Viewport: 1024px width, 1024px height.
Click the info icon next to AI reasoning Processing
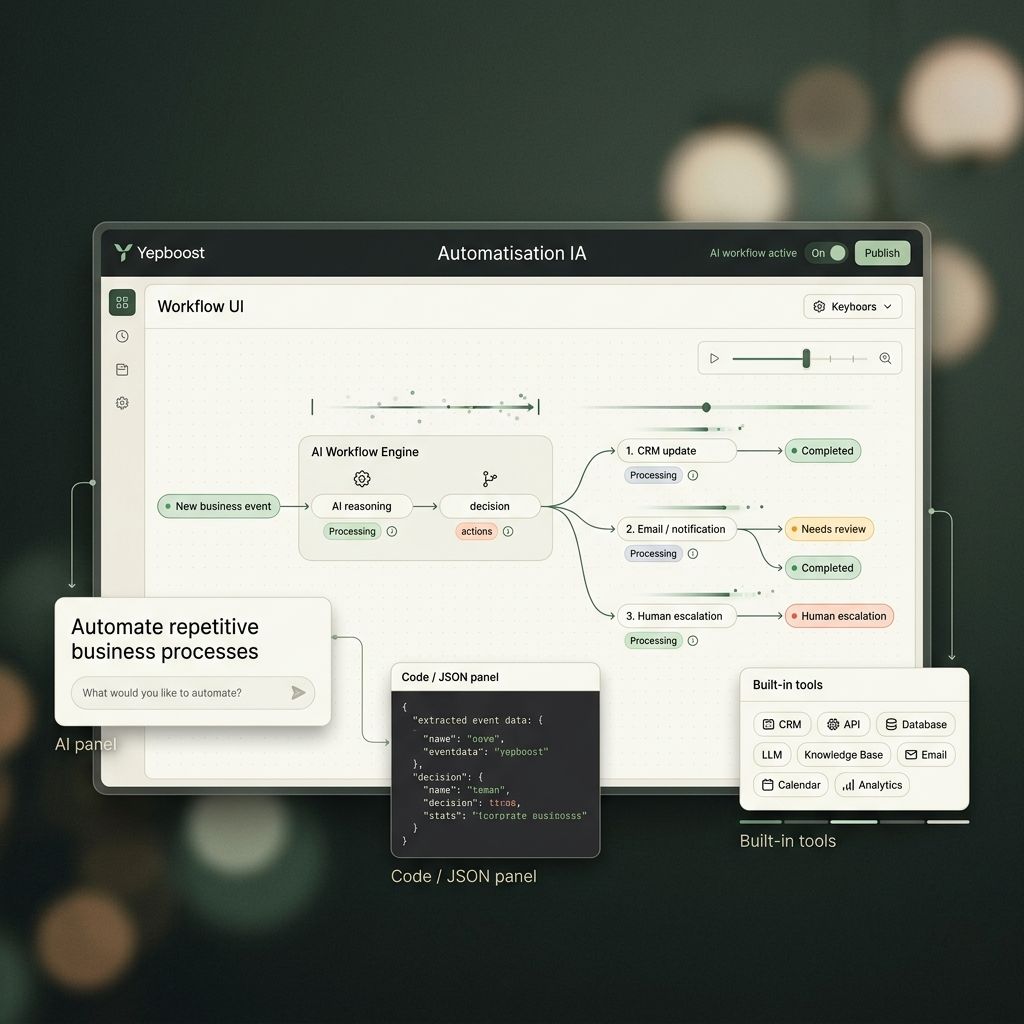coord(392,532)
